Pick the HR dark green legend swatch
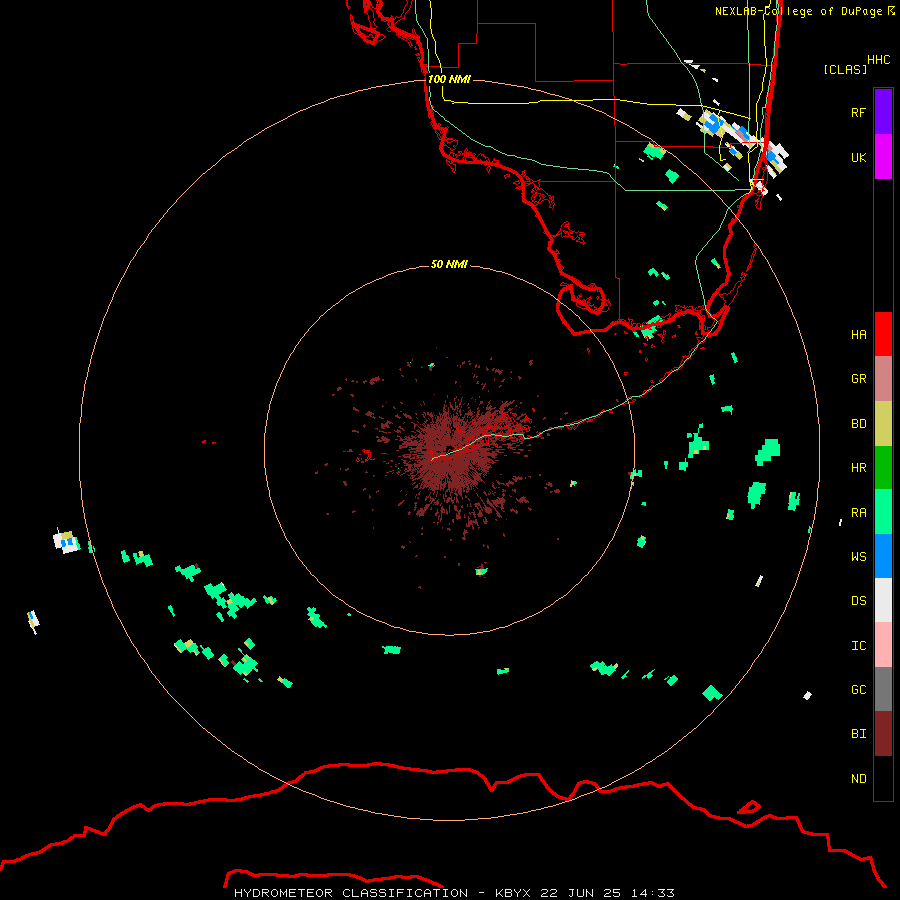This screenshot has width=900, height=900. pyautogui.click(x=883, y=468)
